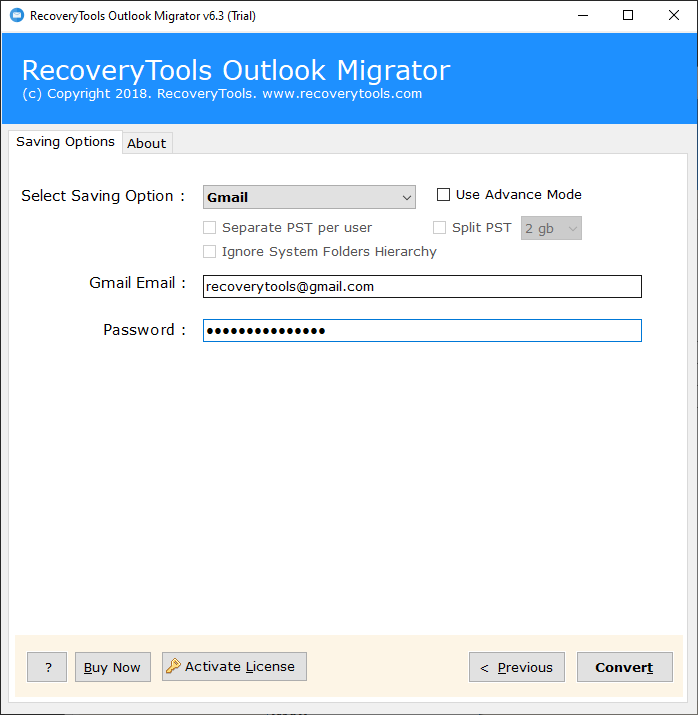The height and width of the screenshot is (715, 698).
Task: Click the RecoveryTools app icon in title bar
Action: (17, 16)
